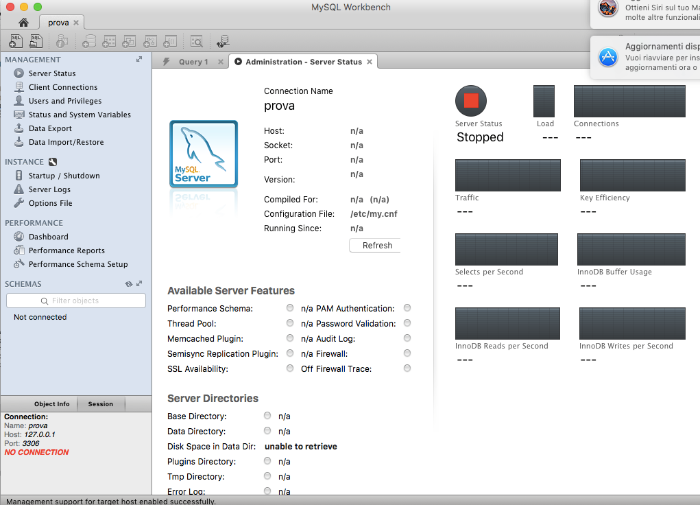Click the Performance Schema status indicator

coord(290,308)
